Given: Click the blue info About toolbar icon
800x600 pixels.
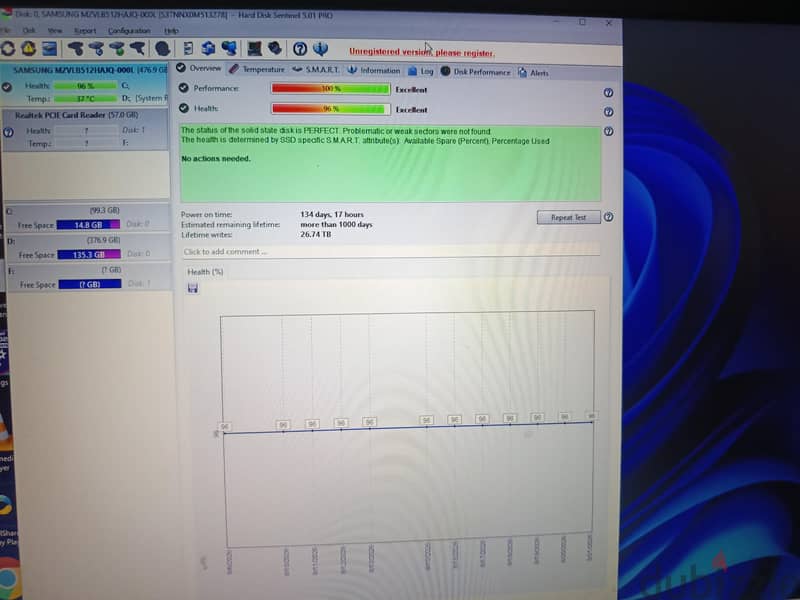Looking at the screenshot, I should pos(320,49).
